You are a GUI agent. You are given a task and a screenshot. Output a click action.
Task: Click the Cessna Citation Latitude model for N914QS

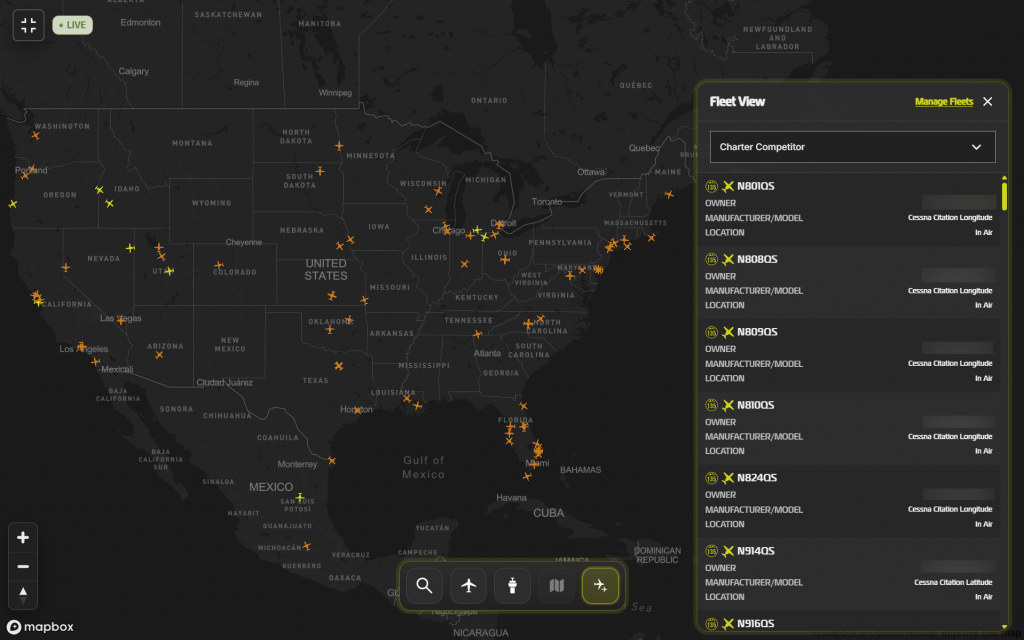[953, 582]
